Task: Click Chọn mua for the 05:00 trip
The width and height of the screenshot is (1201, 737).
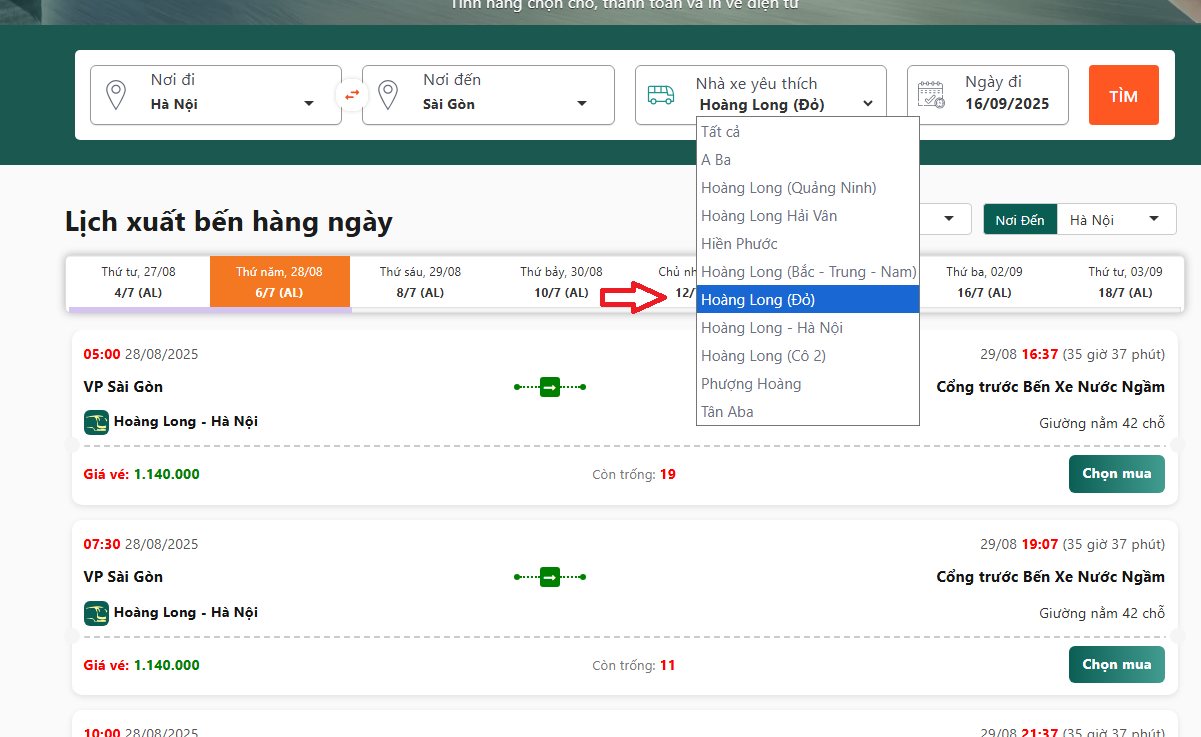Action: click(x=1116, y=474)
